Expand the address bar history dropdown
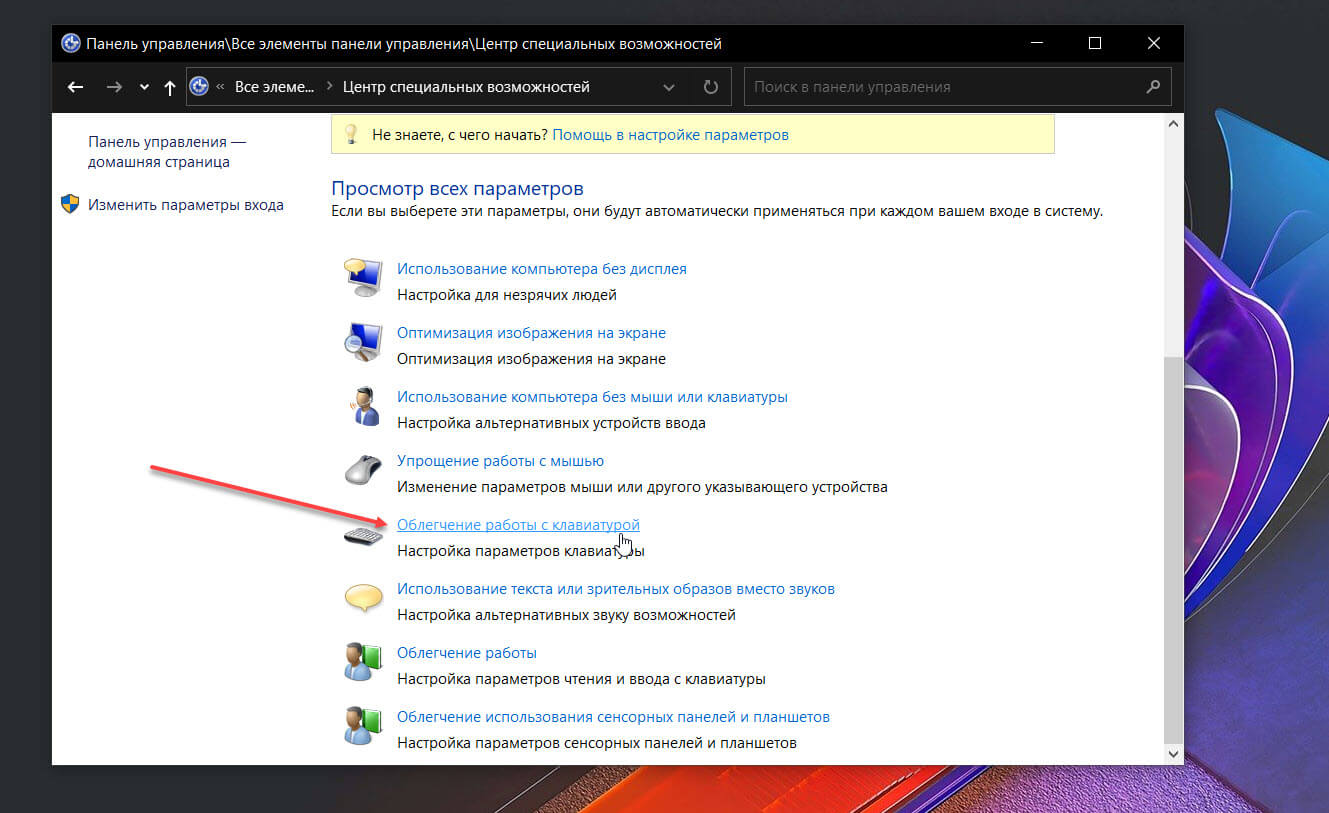This screenshot has width=1329, height=813. point(669,87)
